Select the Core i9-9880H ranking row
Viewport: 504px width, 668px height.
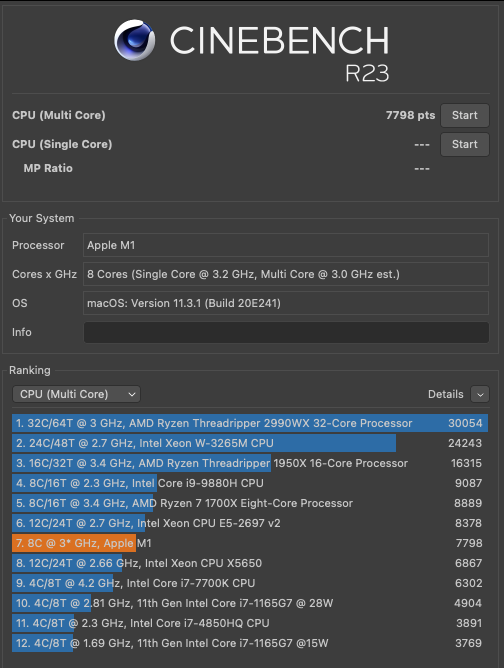pyautogui.click(x=250, y=483)
